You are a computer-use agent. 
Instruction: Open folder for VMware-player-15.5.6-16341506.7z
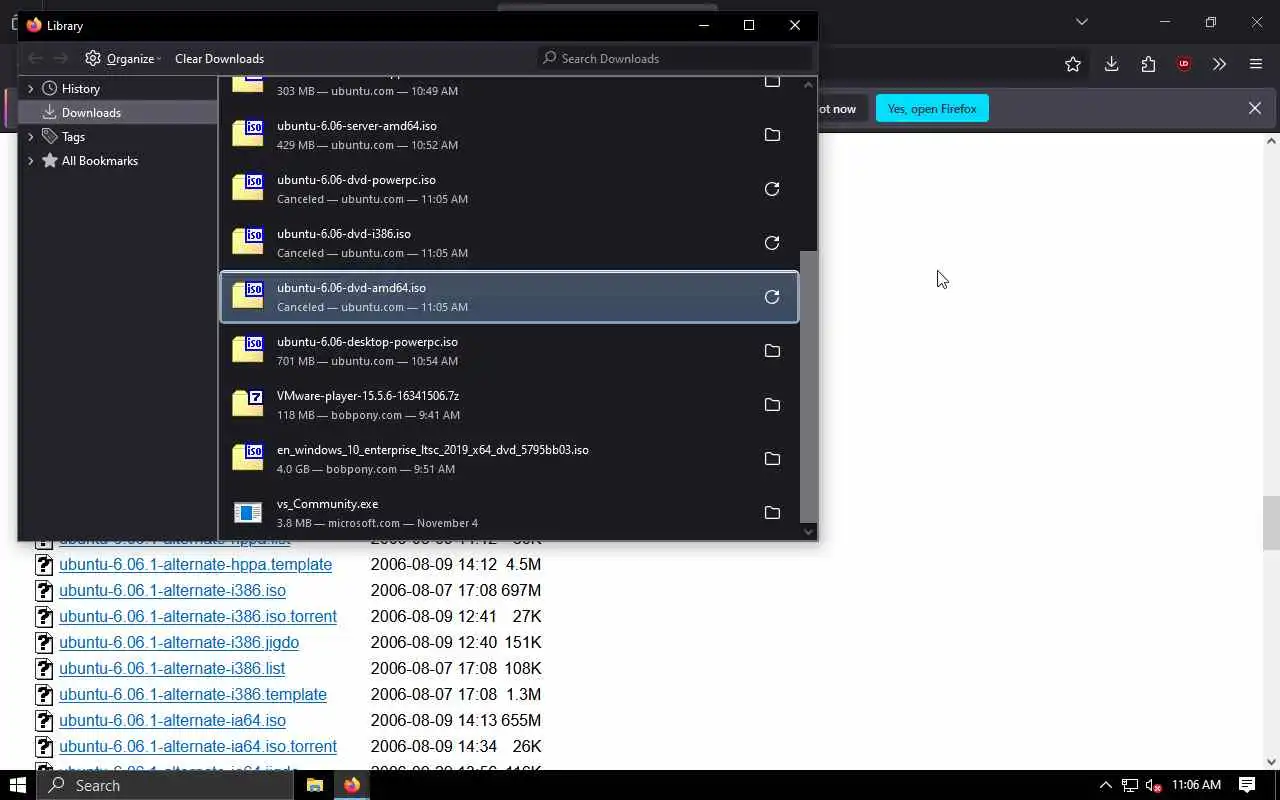coord(772,405)
